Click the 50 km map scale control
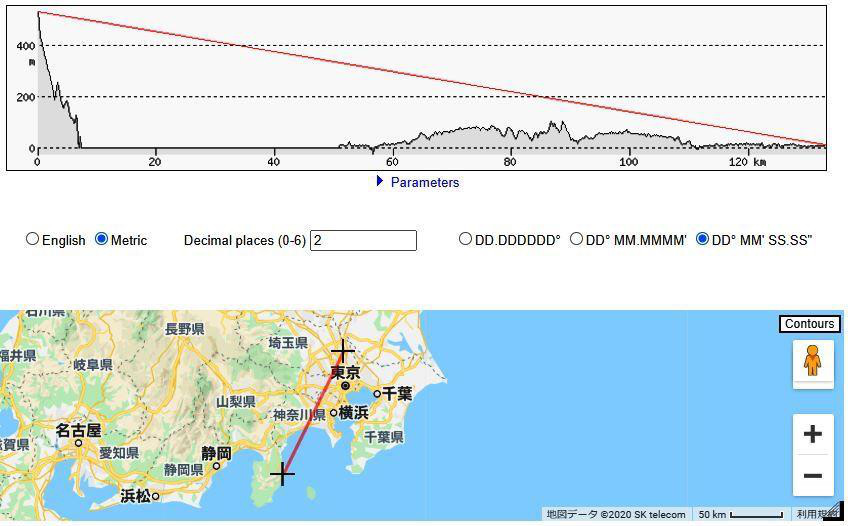The width and height of the screenshot is (848, 526). click(x=740, y=514)
